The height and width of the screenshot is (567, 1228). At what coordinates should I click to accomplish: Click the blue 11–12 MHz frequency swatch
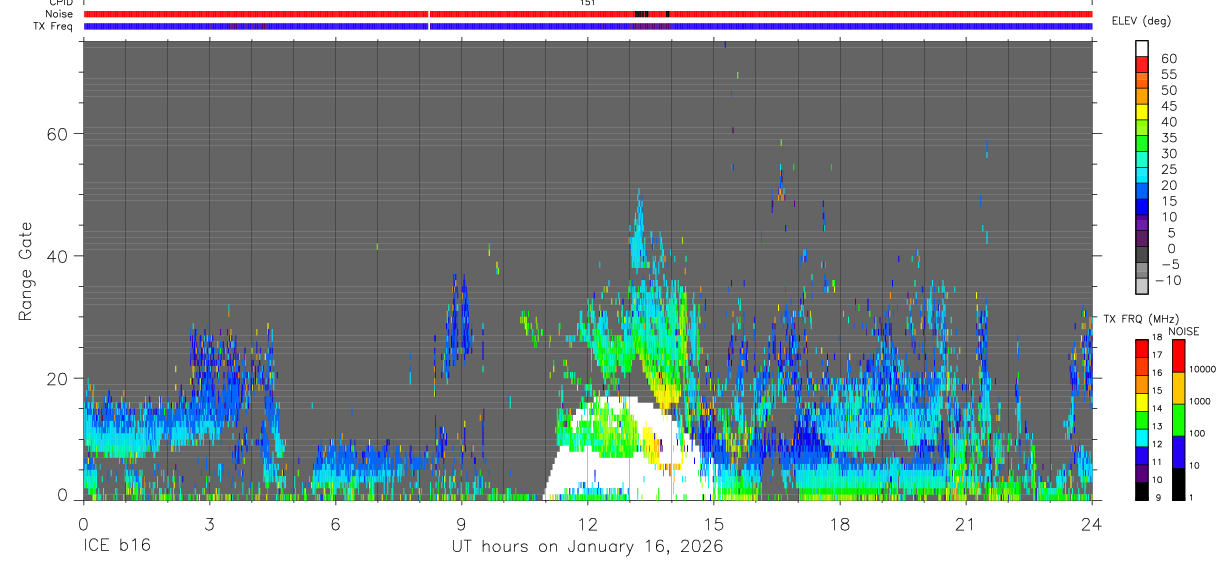tap(1142, 456)
